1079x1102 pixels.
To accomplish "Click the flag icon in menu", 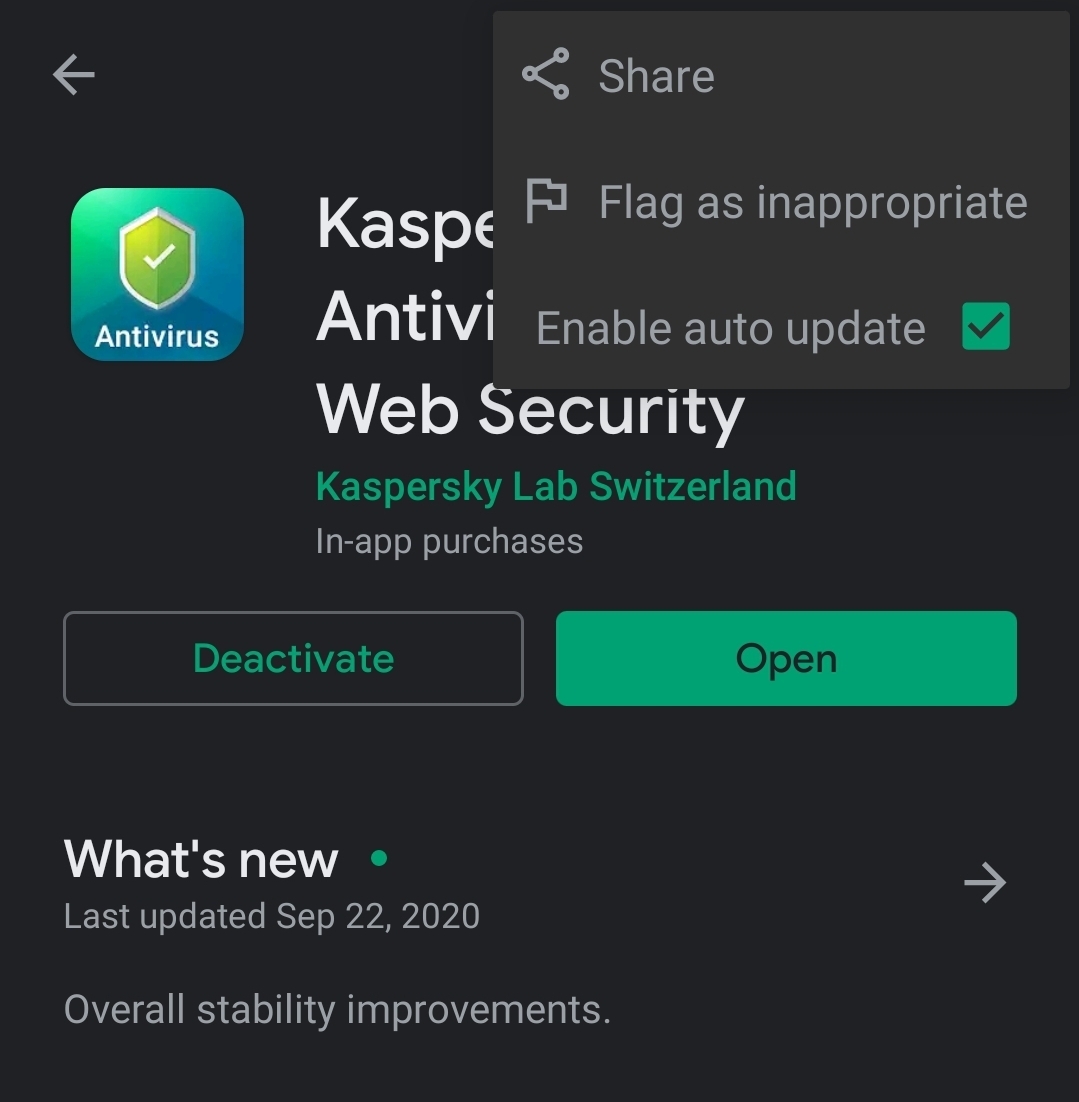I will click(x=546, y=201).
